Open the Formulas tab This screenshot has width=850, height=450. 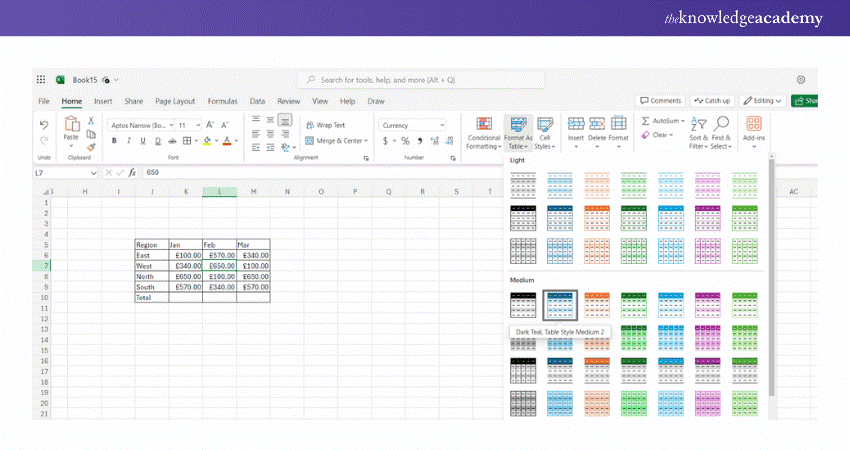pyautogui.click(x=222, y=101)
